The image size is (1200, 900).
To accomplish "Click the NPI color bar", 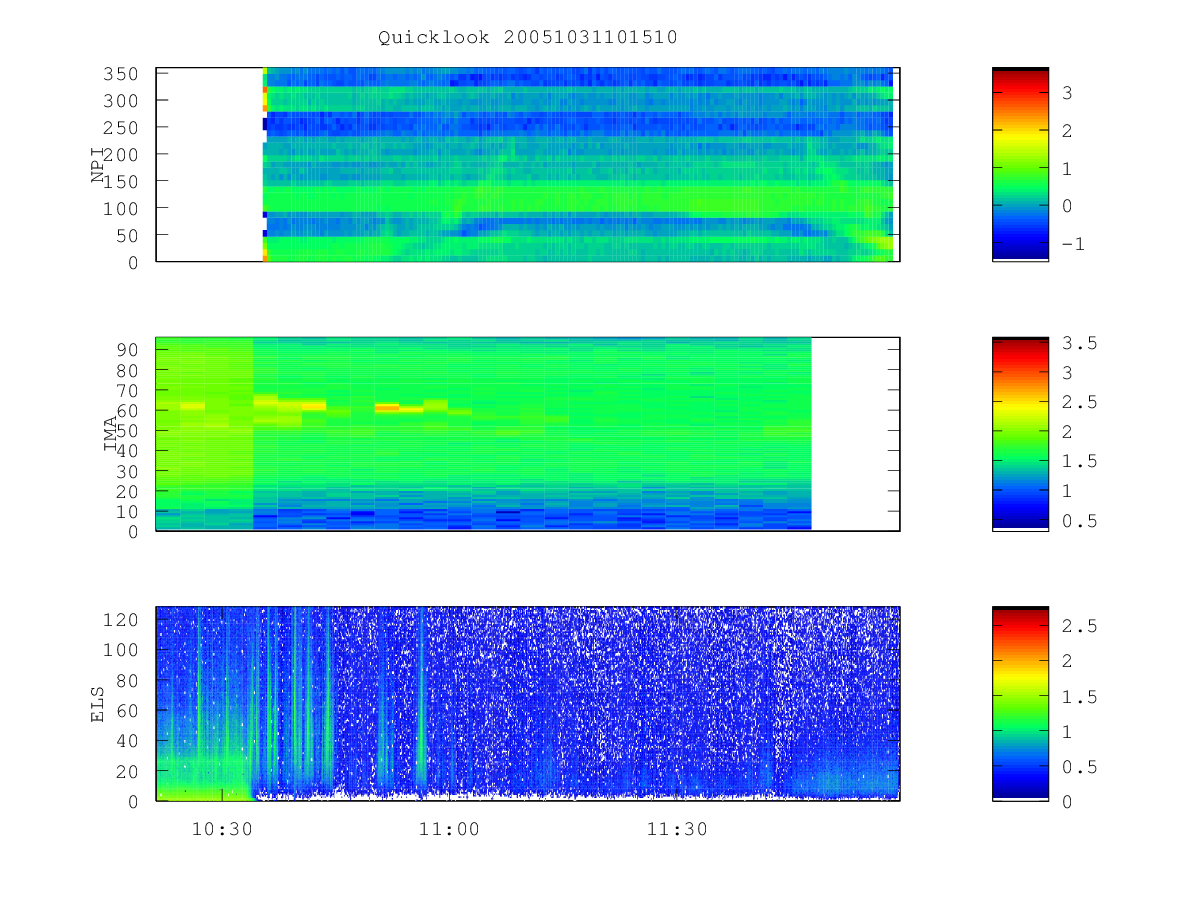I will [x=1020, y=164].
